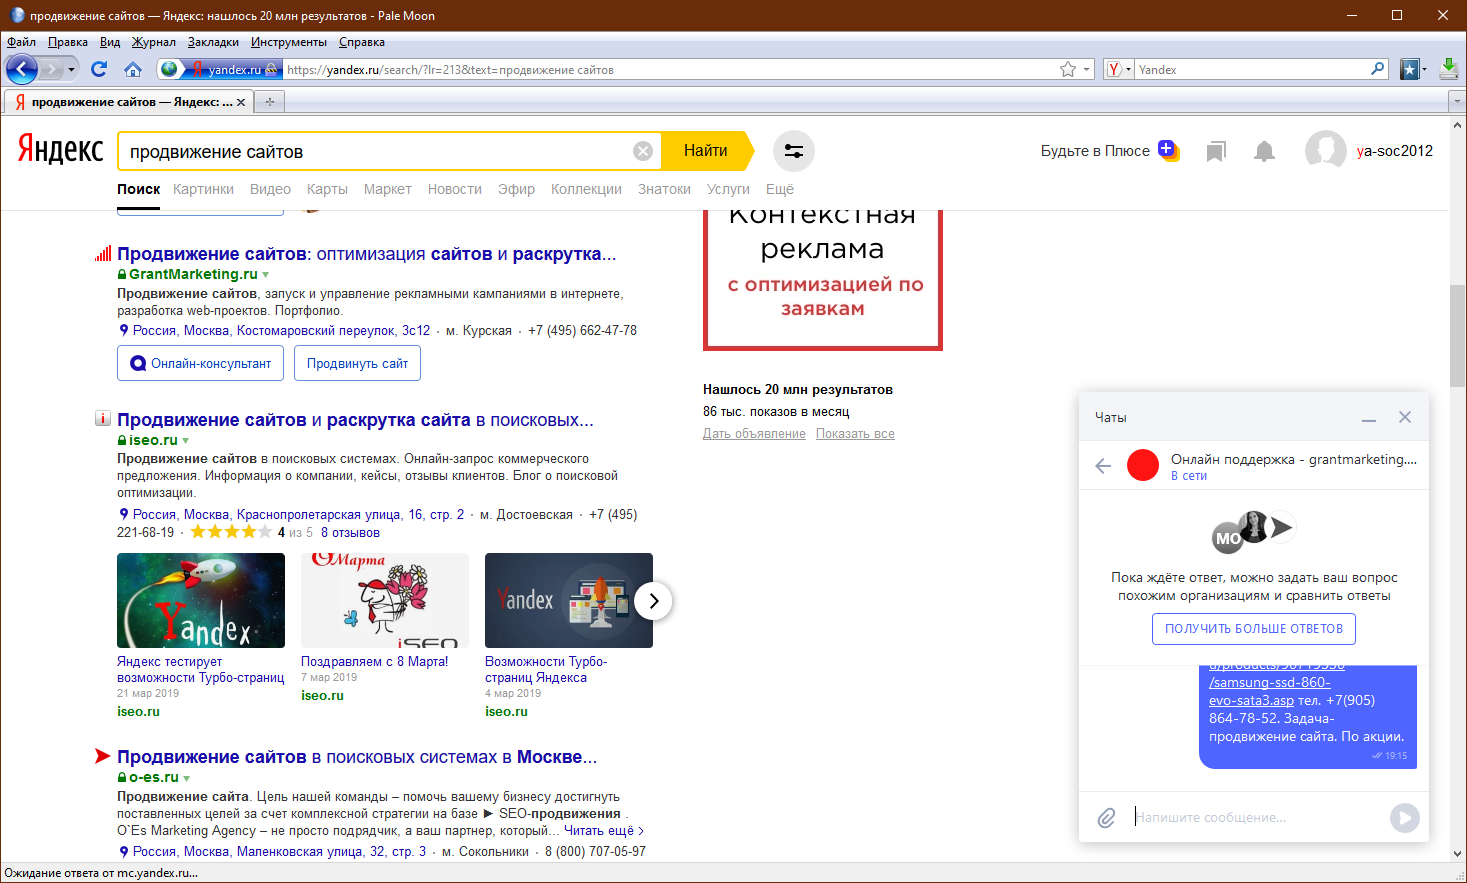Open the Журнал menu
Viewport: 1467px width, 883px height.
(x=154, y=42)
